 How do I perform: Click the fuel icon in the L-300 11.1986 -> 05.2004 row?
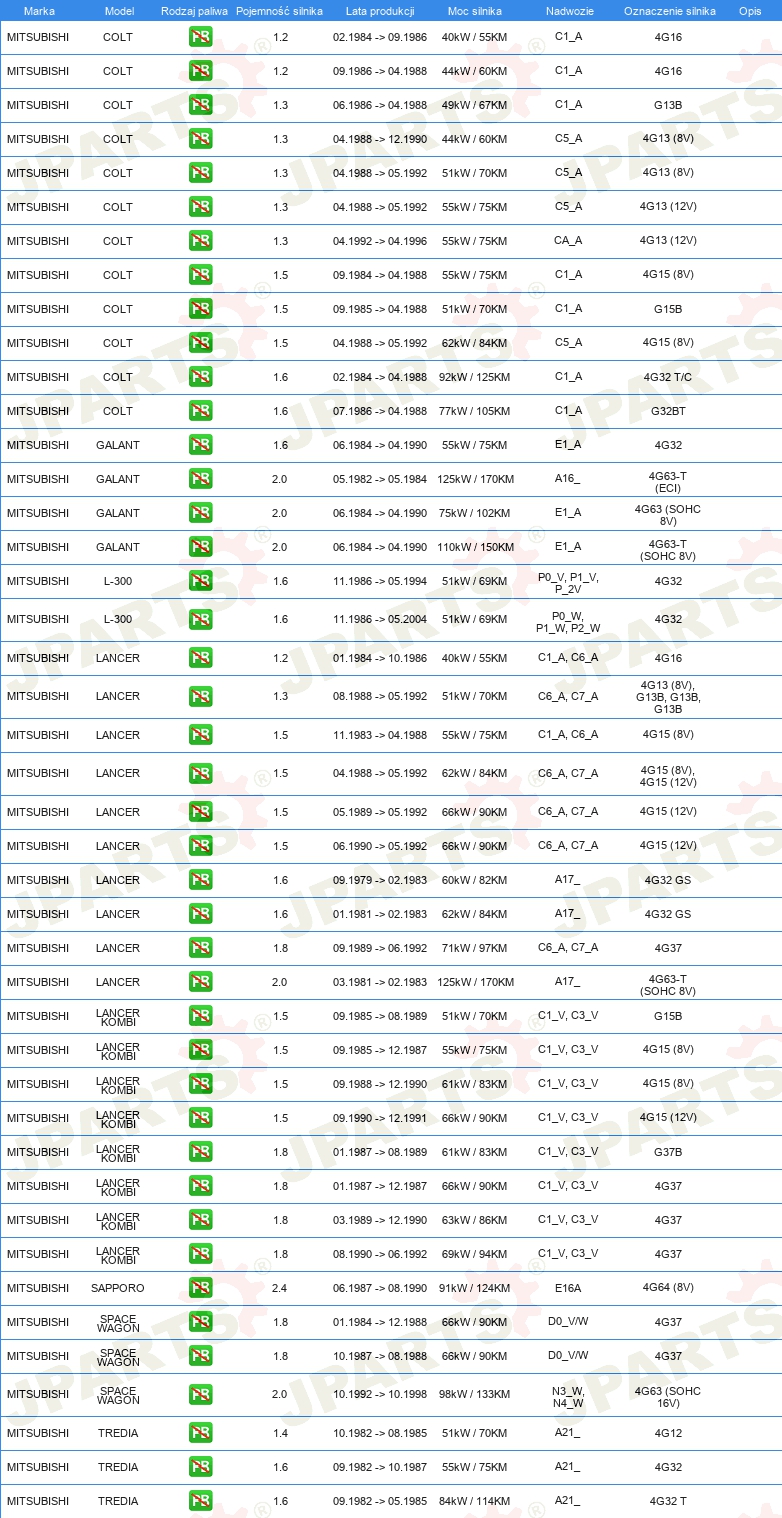pyautogui.click(x=200, y=619)
